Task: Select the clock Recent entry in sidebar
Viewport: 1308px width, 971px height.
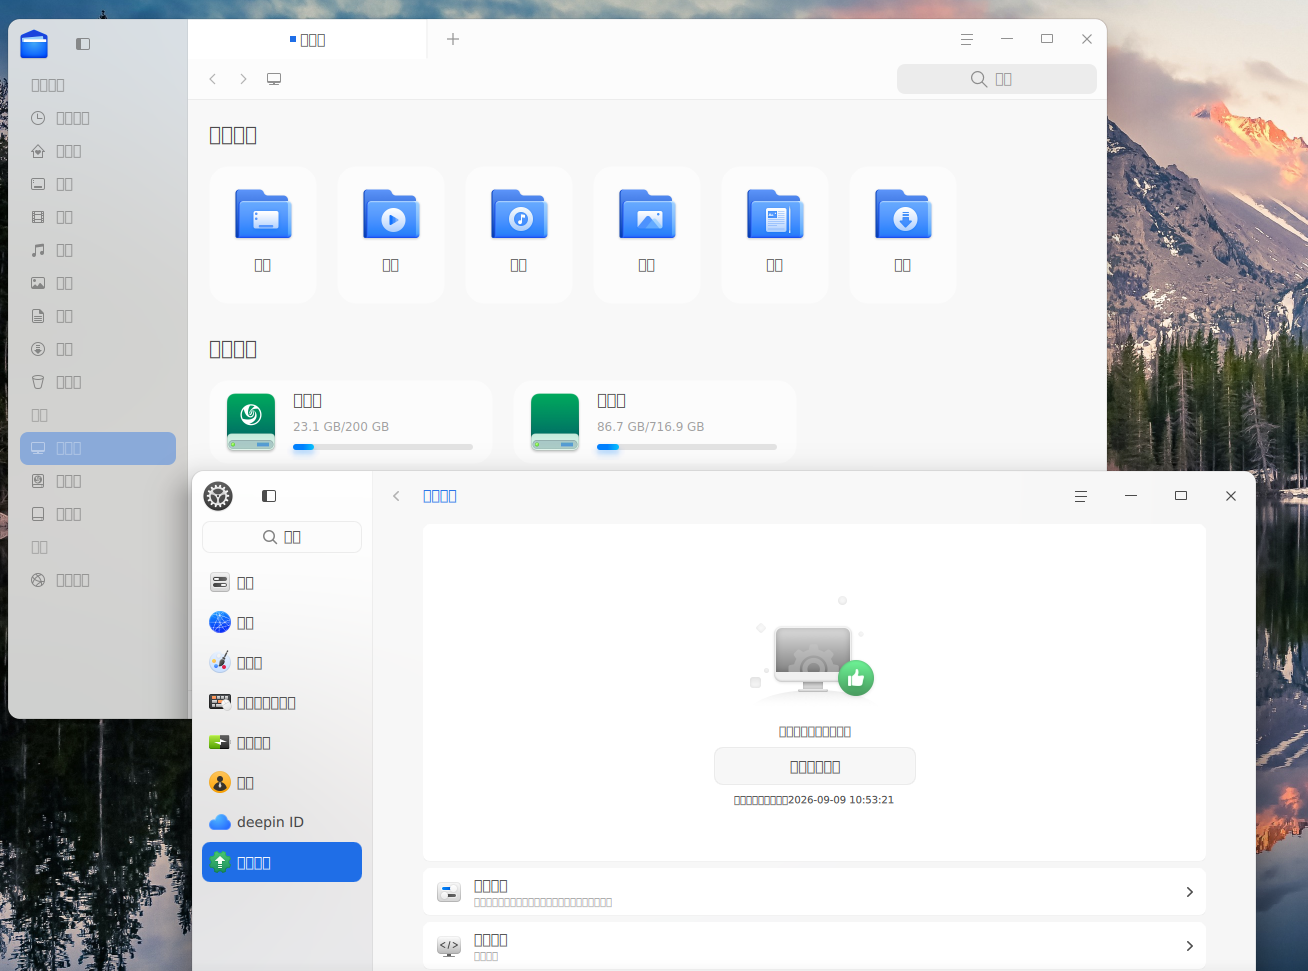Action: point(98,118)
